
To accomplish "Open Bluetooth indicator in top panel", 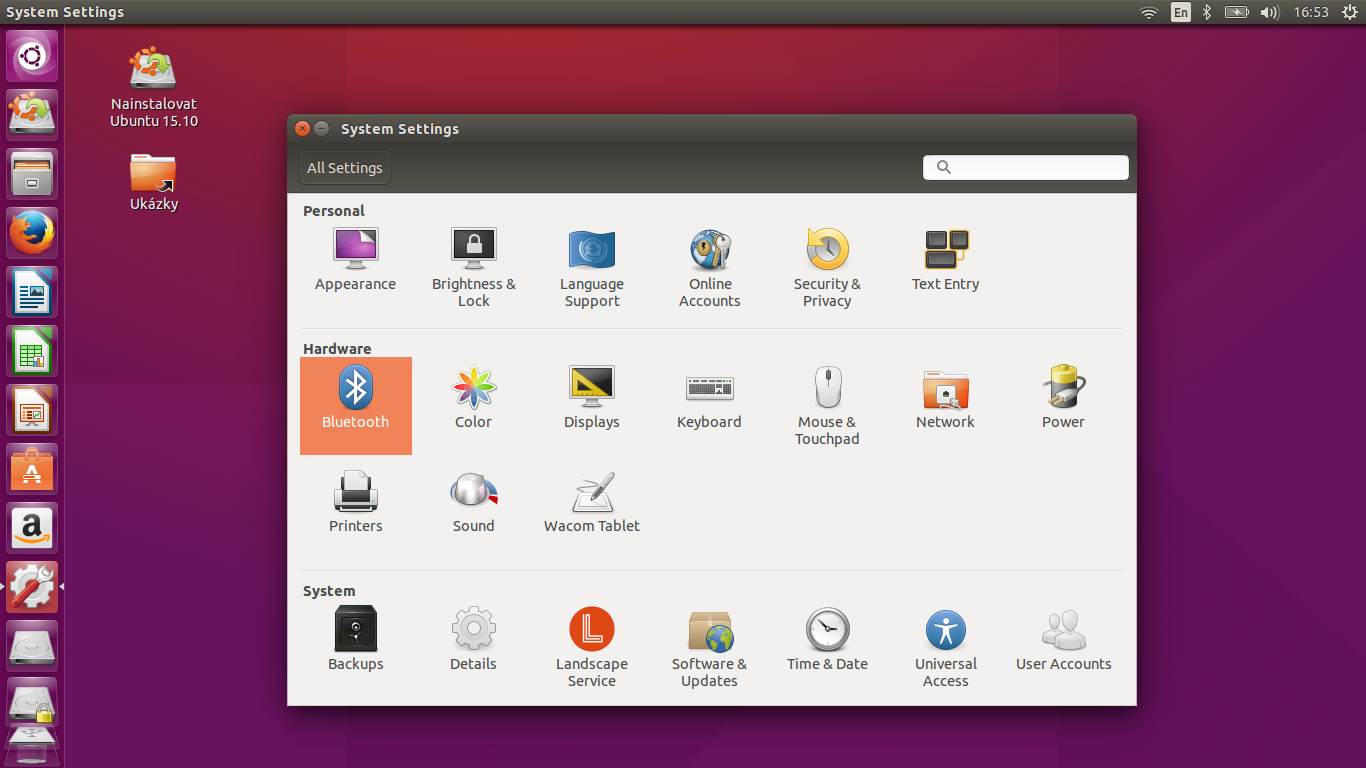I will click(x=1207, y=12).
